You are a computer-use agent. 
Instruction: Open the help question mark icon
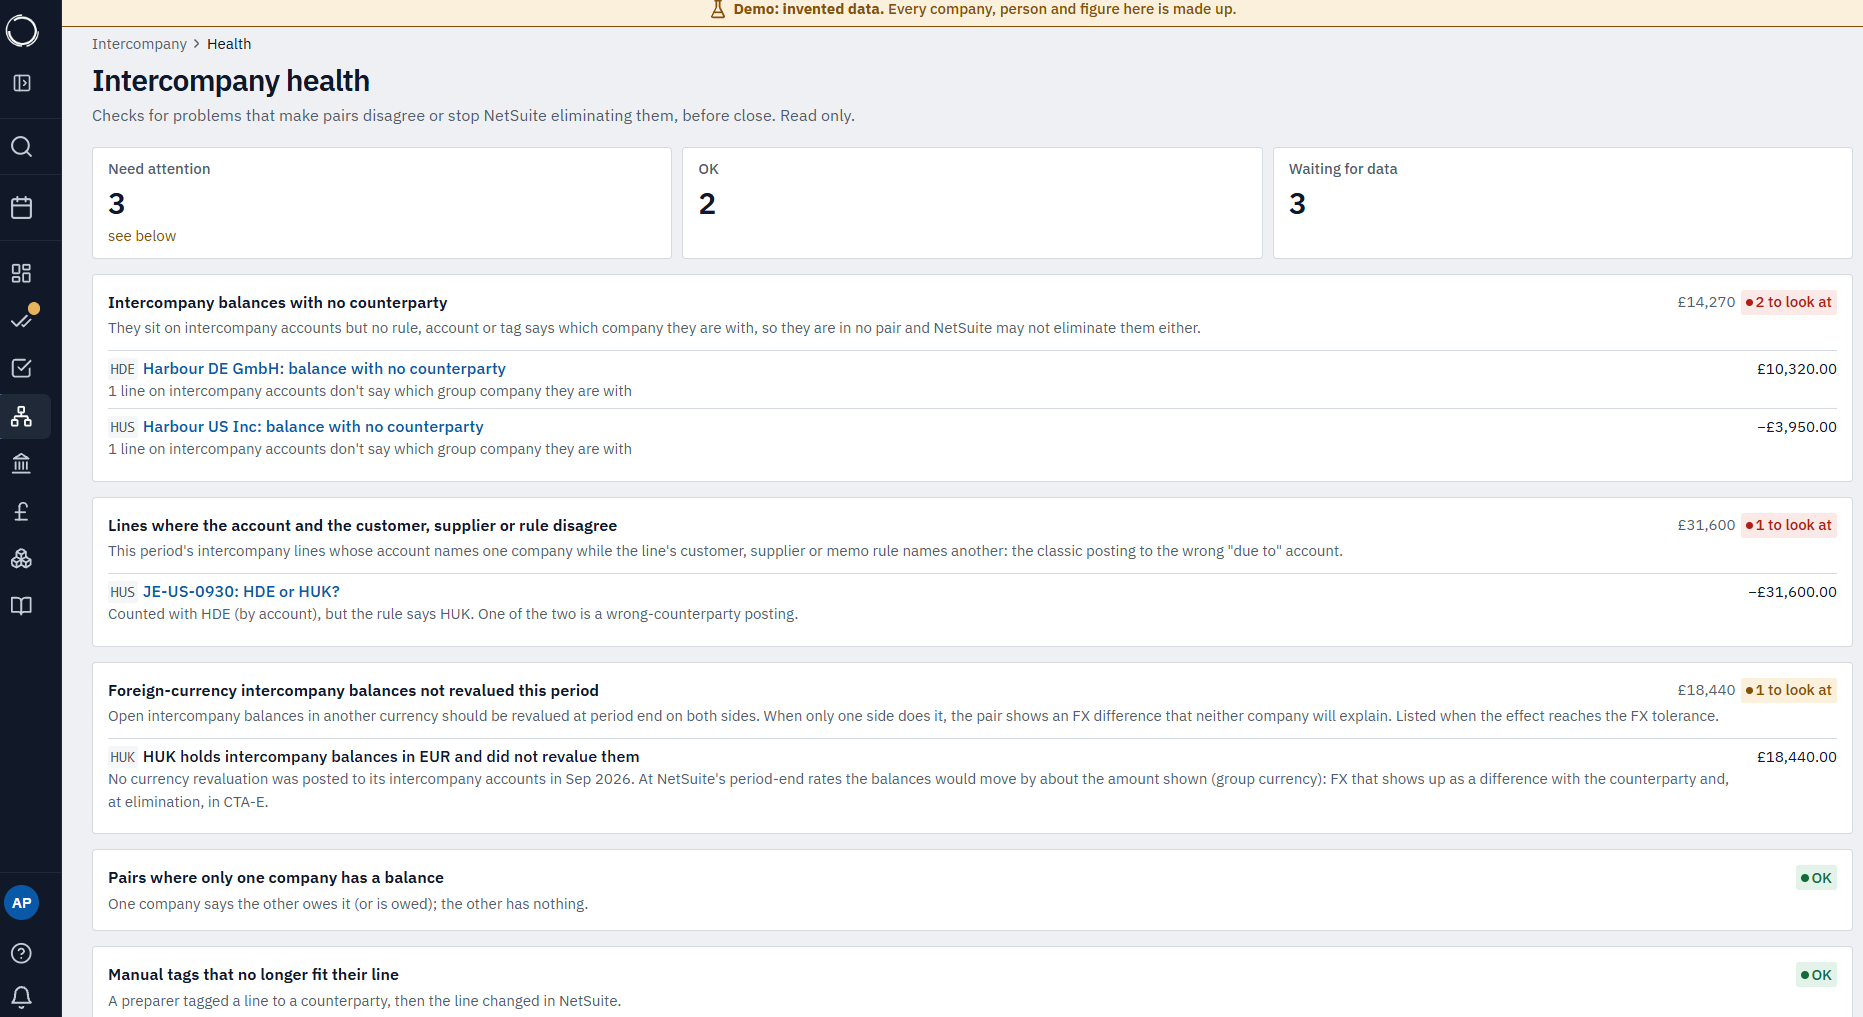point(22,953)
